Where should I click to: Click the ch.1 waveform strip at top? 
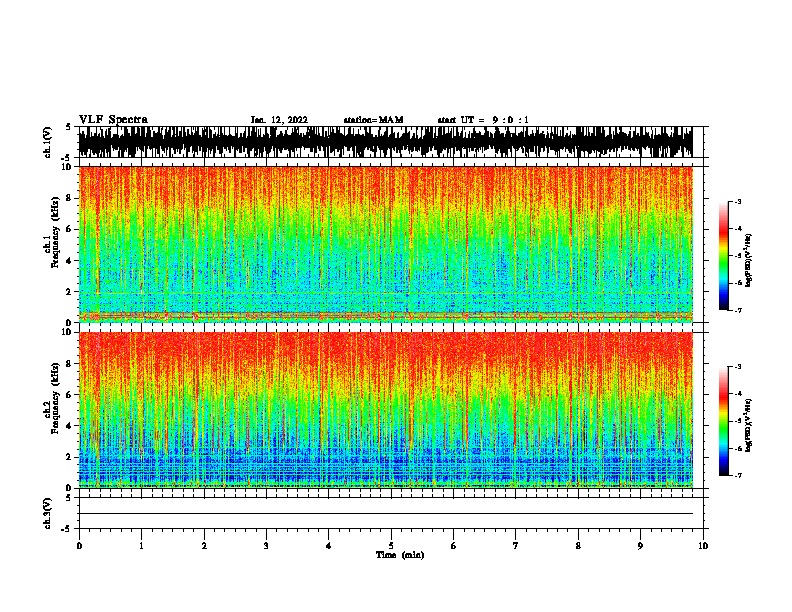pyautogui.click(x=385, y=142)
